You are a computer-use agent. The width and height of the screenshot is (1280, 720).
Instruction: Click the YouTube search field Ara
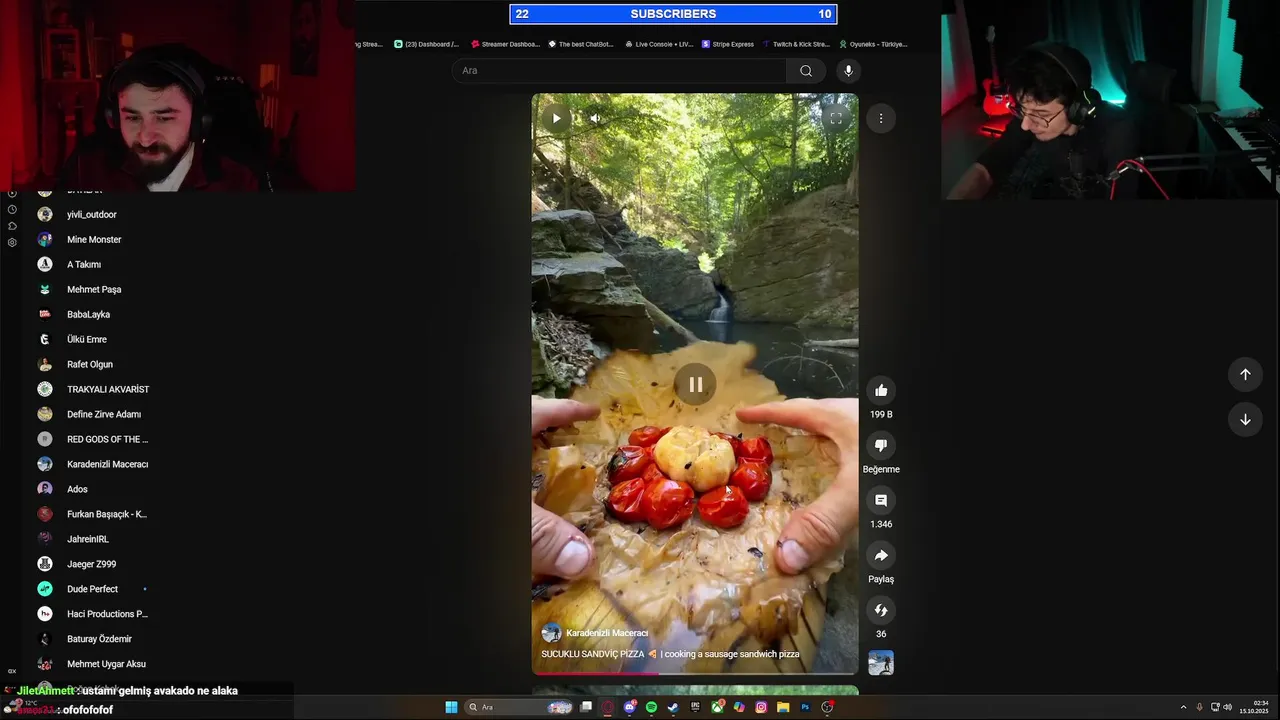point(620,71)
